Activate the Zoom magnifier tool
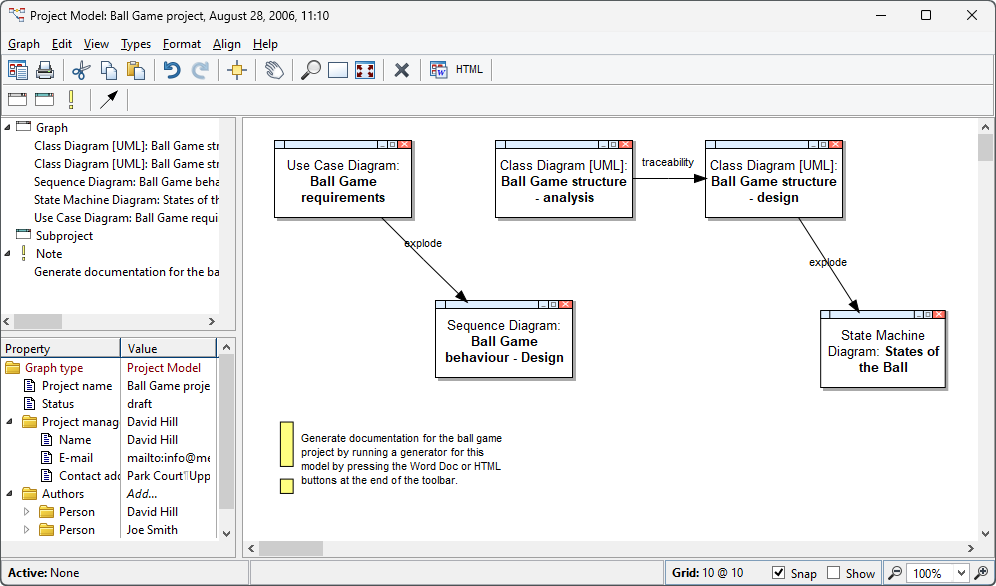The height and width of the screenshot is (586, 996). coord(310,70)
